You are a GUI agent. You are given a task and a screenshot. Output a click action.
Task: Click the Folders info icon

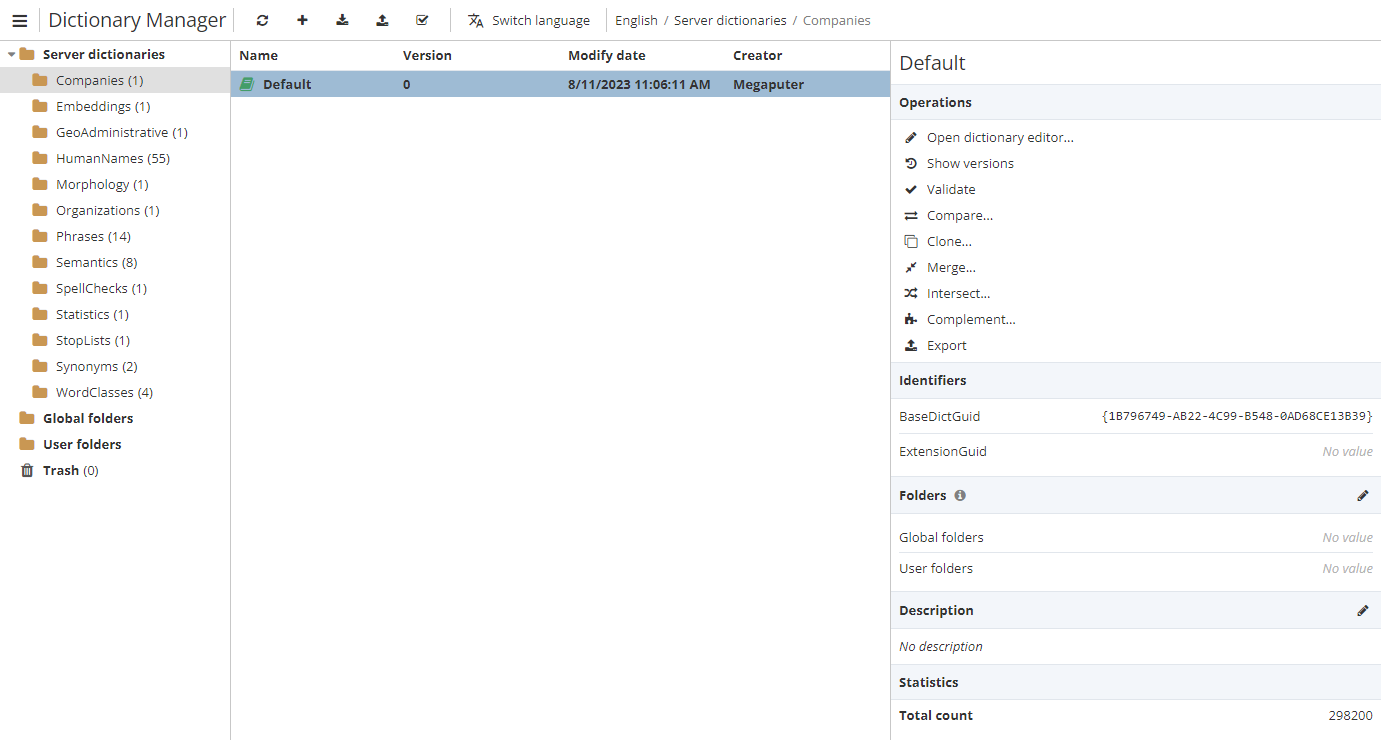coord(960,495)
